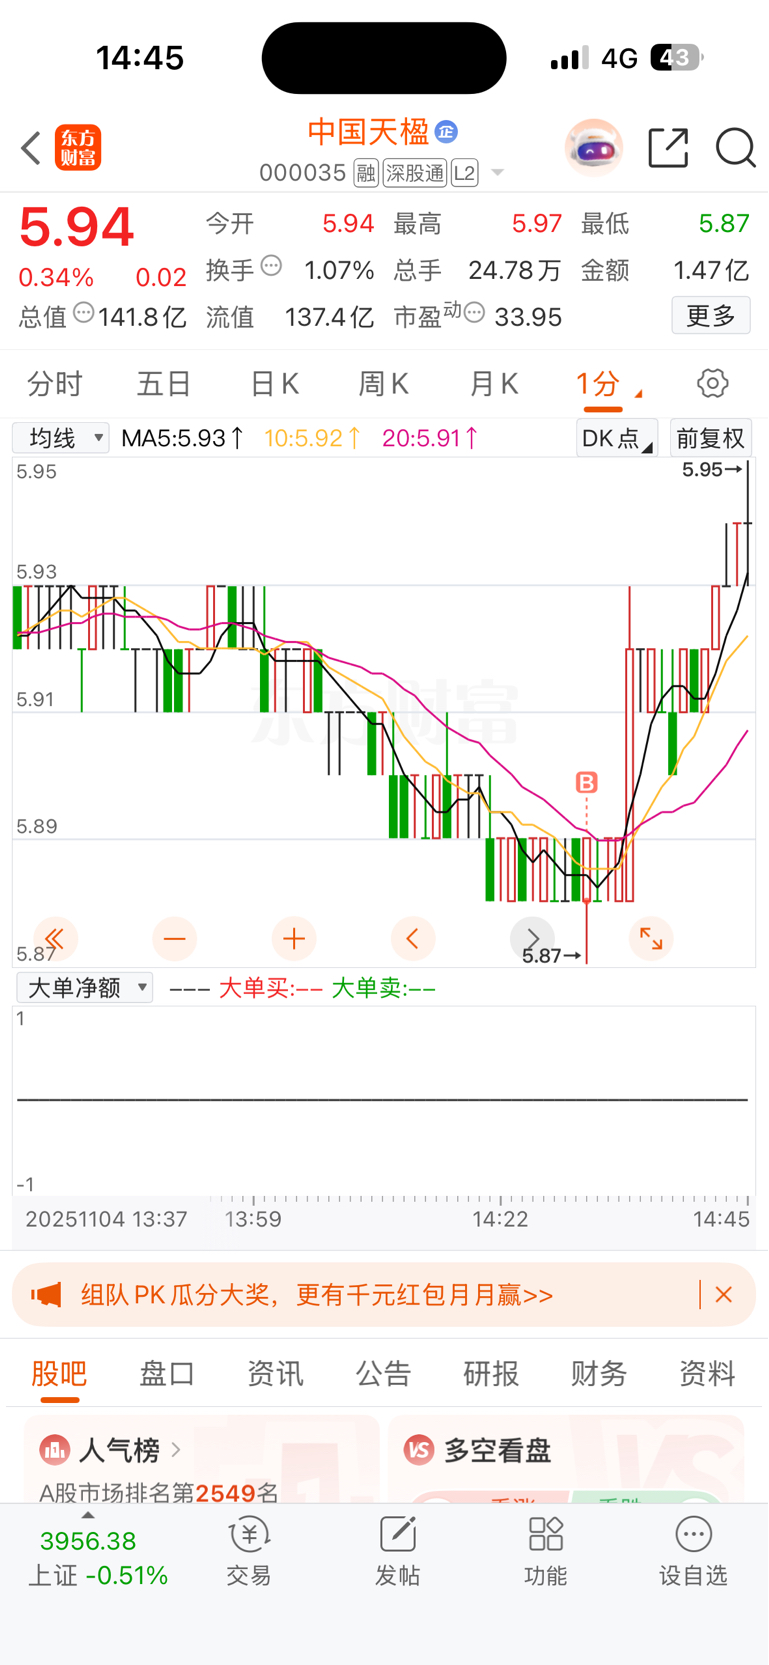Tap the L2 level tag

coord(465,173)
